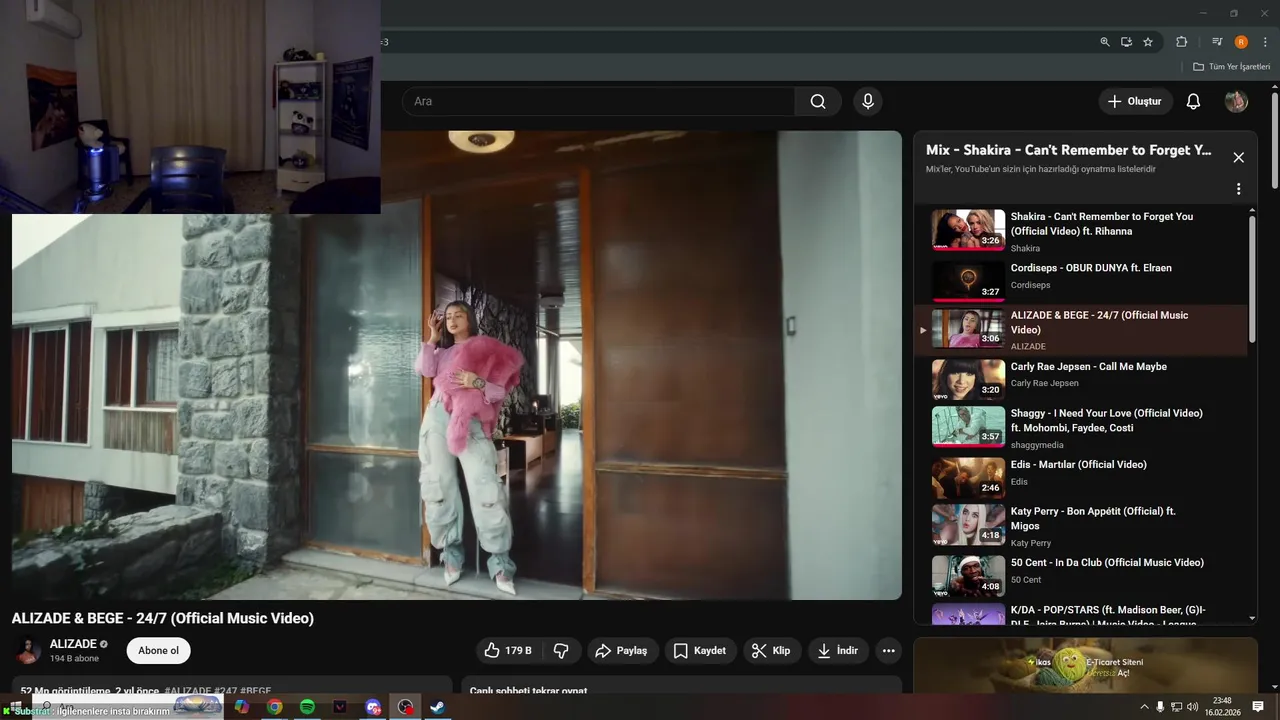Open YouTube notifications bell
Image resolution: width=1280 pixels, height=720 pixels.
click(1193, 101)
